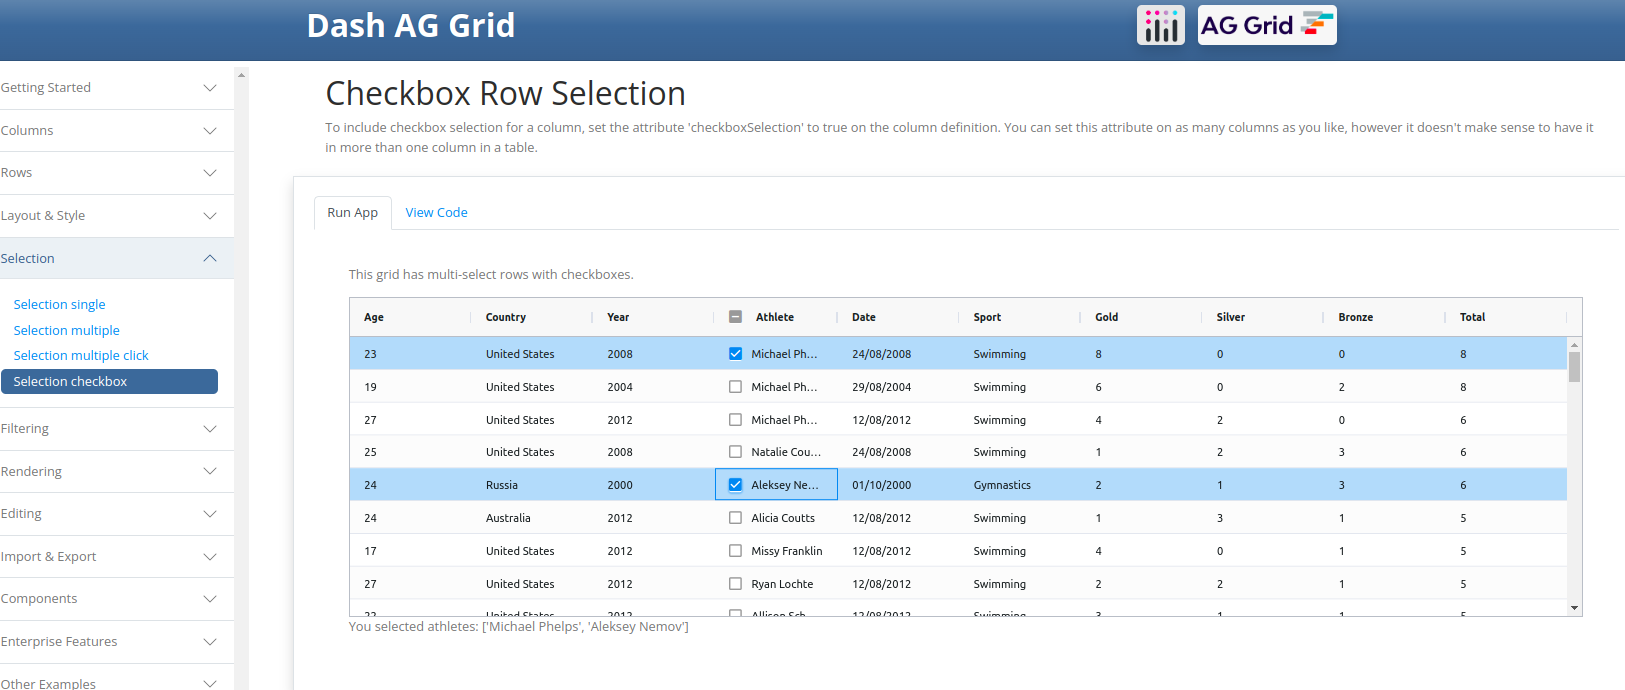Click the Age 17 cell
The height and width of the screenshot is (690, 1625).
tap(410, 551)
